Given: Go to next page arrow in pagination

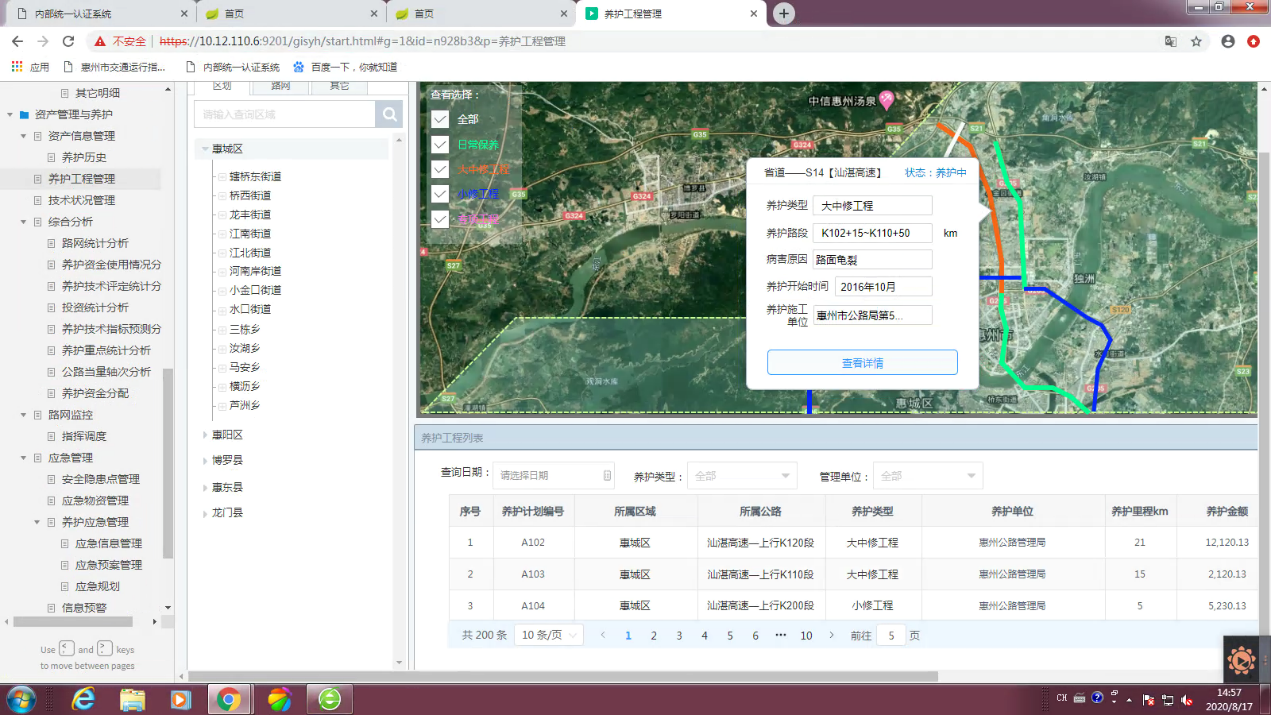Looking at the screenshot, I should [x=831, y=635].
